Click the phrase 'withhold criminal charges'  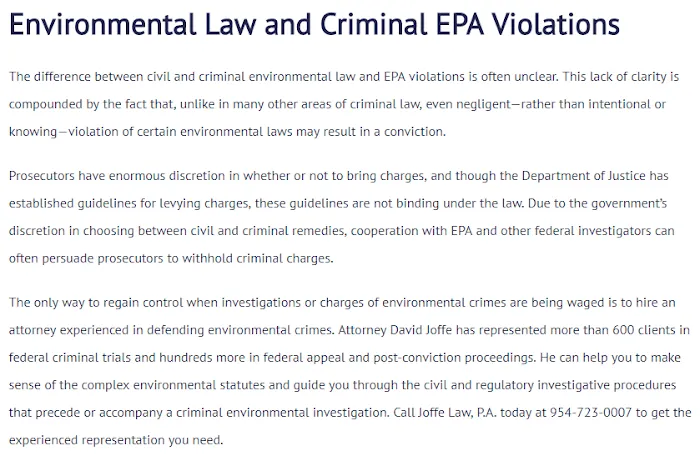pos(257,258)
